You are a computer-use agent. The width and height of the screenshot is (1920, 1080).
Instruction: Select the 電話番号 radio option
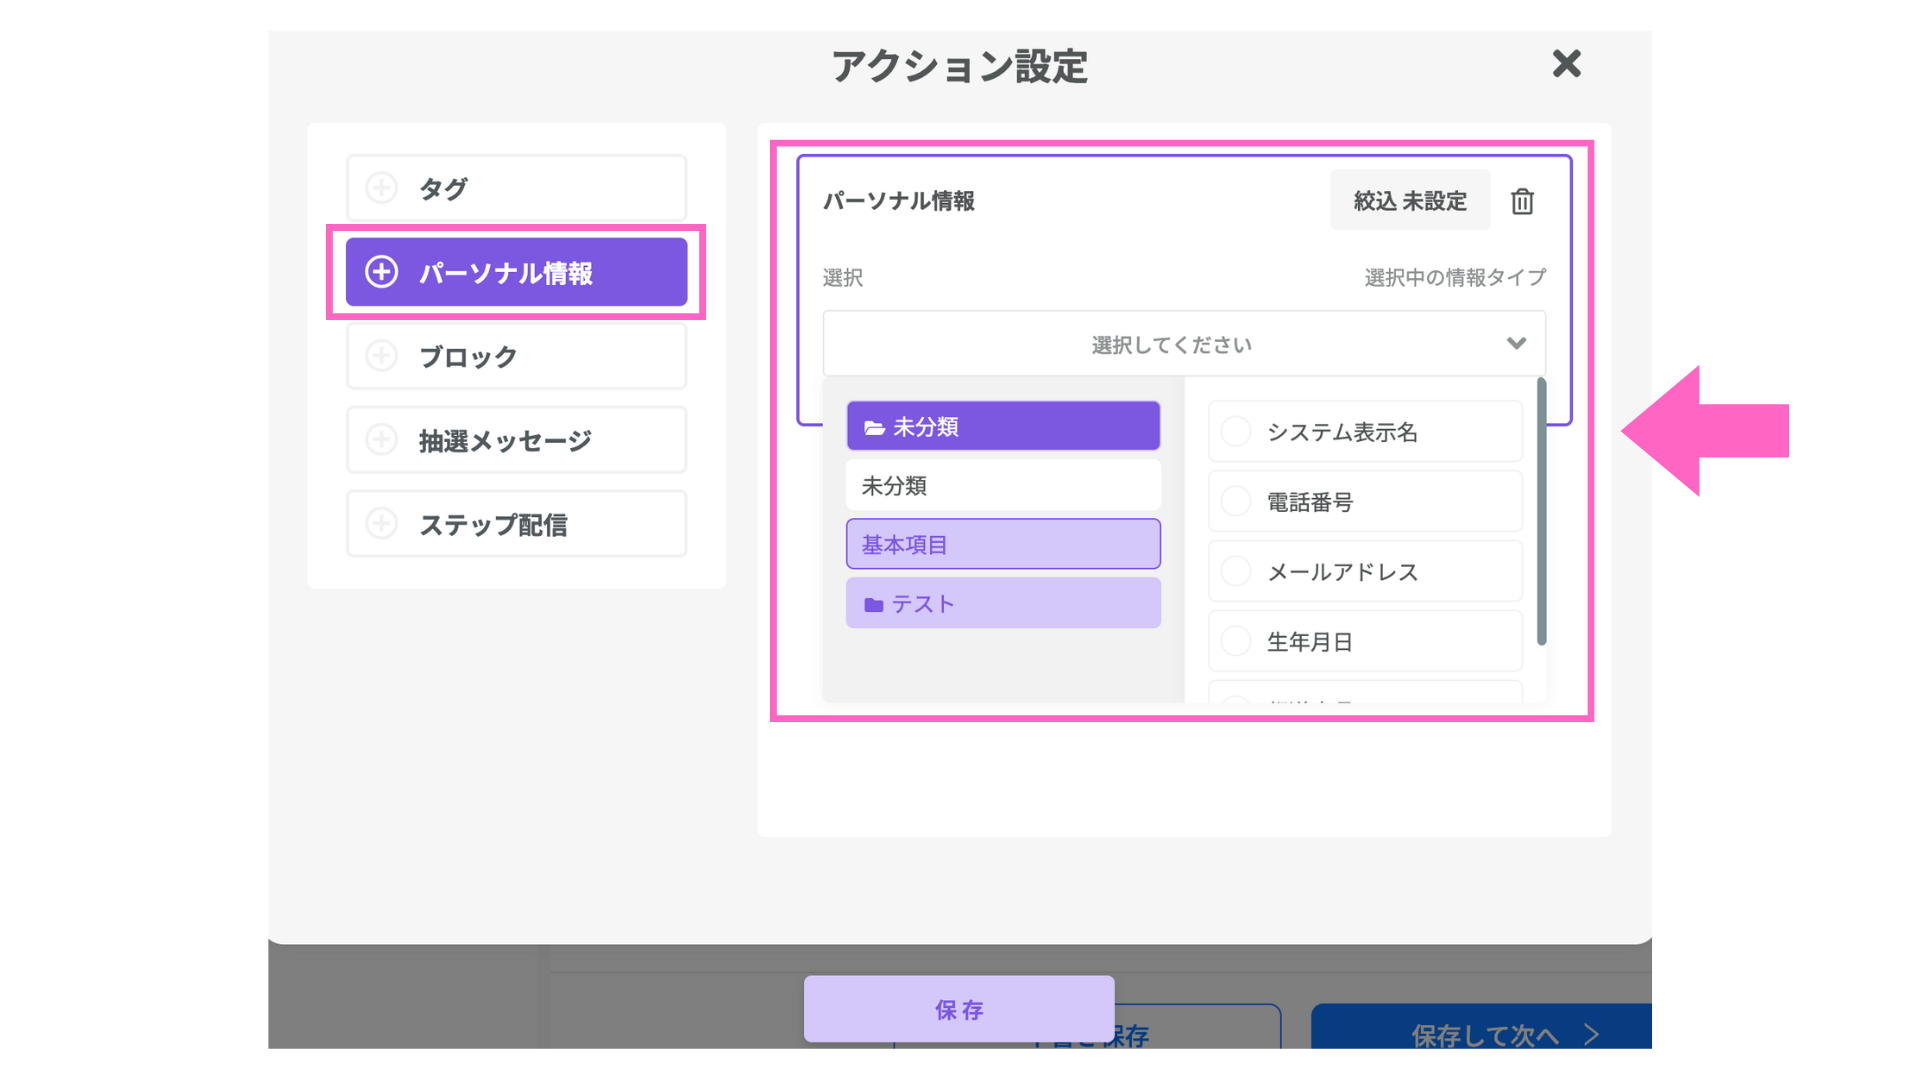(1236, 502)
